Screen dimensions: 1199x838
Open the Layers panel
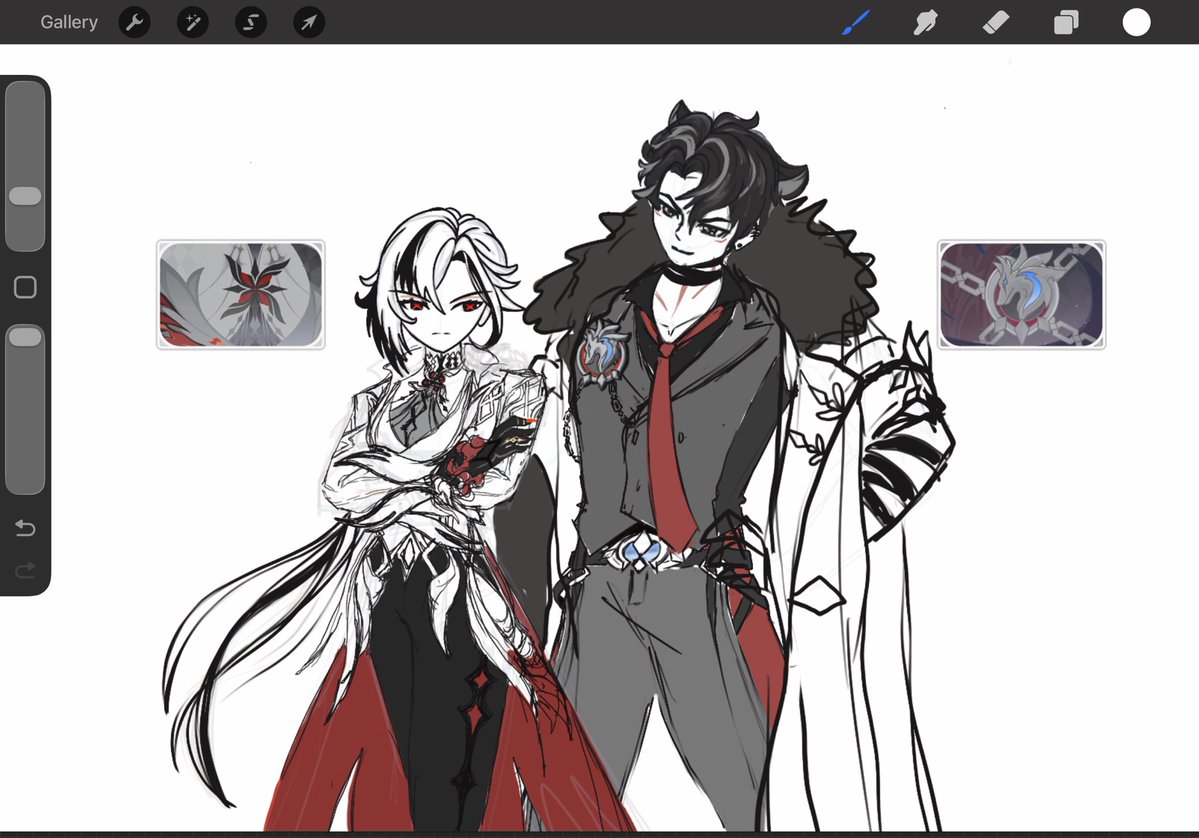(x=1066, y=22)
